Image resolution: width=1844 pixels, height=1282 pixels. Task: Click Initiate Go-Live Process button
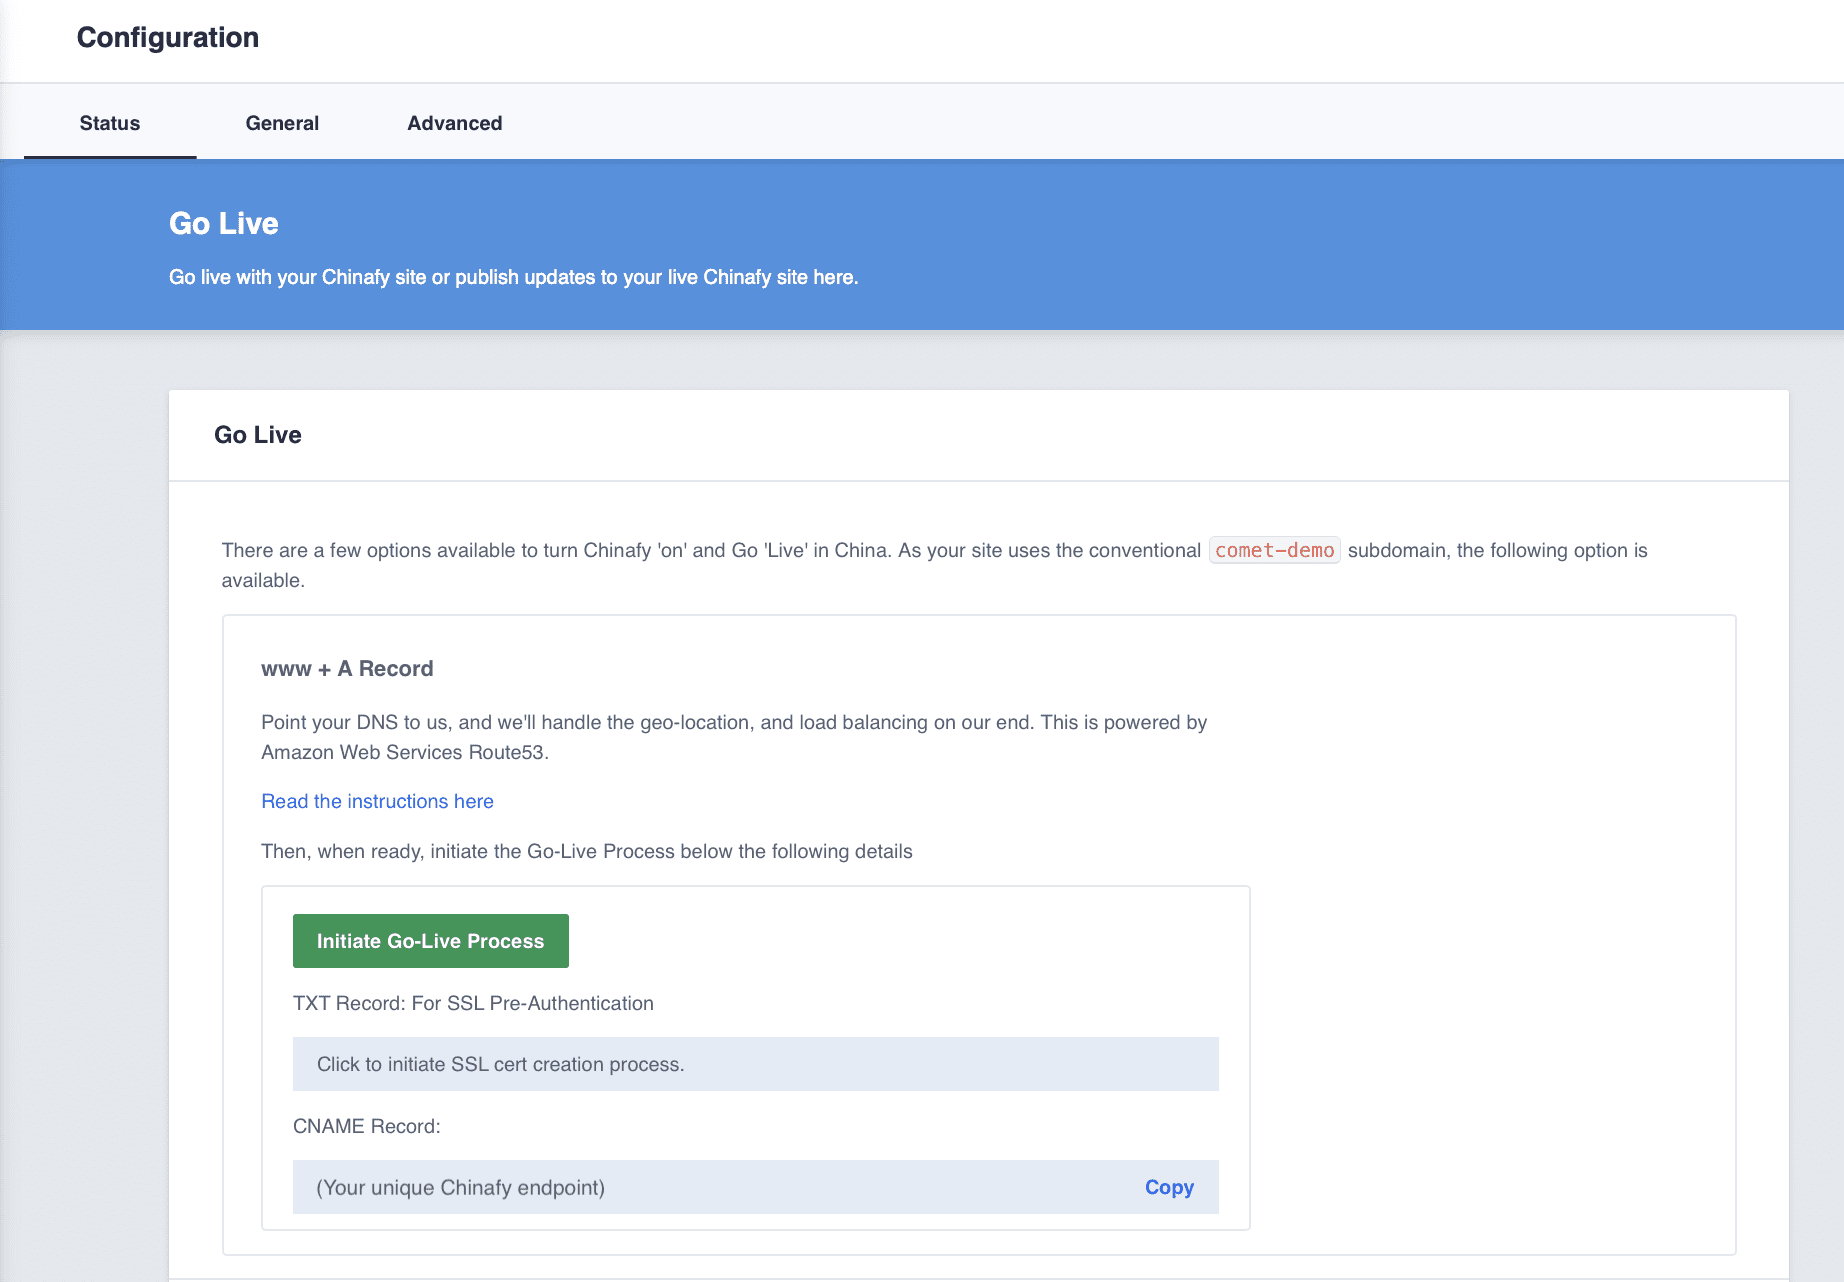pyautogui.click(x=431, y=941)
